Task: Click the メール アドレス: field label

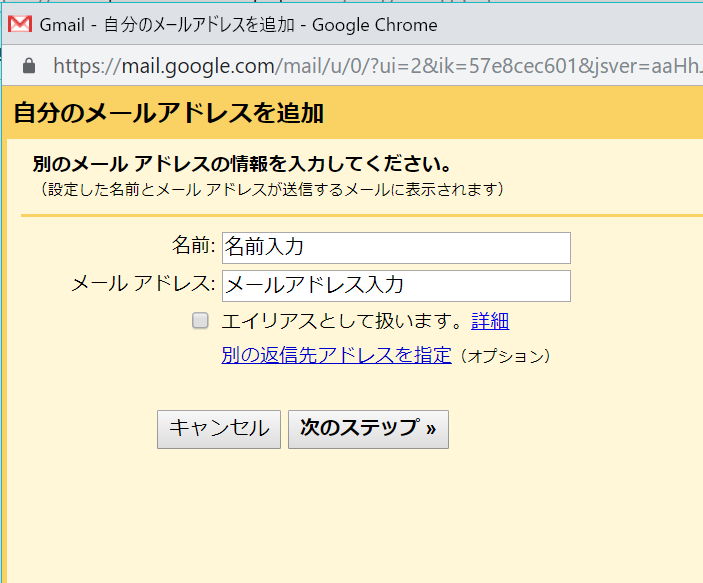Action: [x=143, y=284]
